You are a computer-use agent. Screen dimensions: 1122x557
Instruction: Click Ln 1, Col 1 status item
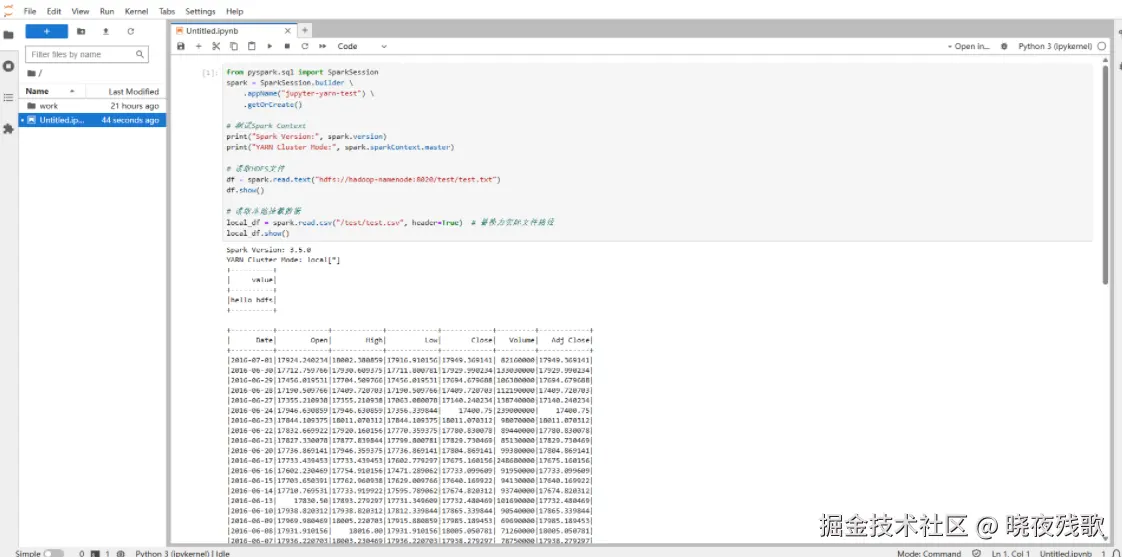point(1010,553)
